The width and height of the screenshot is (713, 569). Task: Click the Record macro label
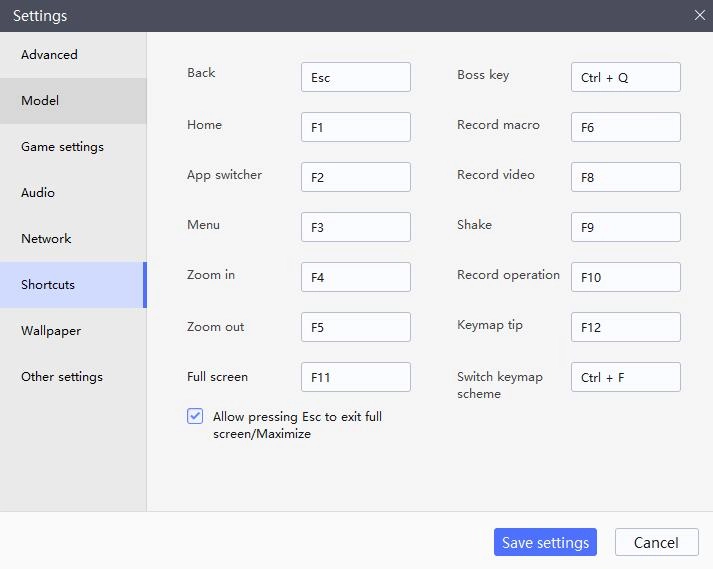coord(498,125)
